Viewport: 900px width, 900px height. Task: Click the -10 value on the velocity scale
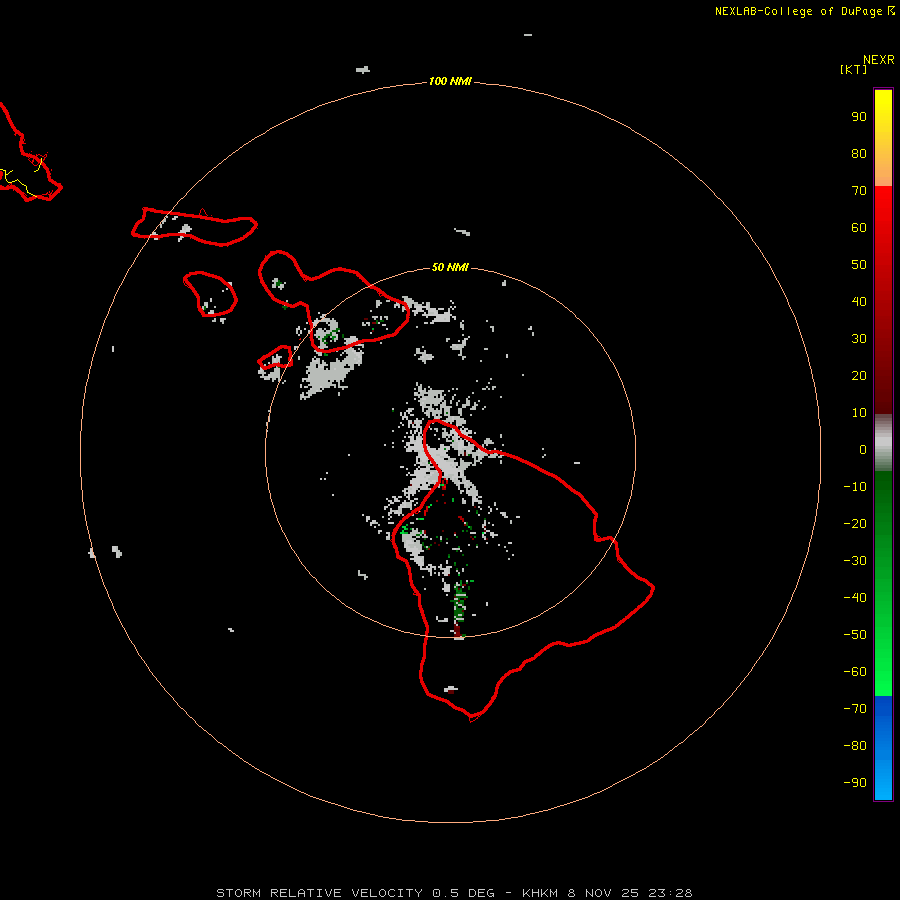coord(855,487)
